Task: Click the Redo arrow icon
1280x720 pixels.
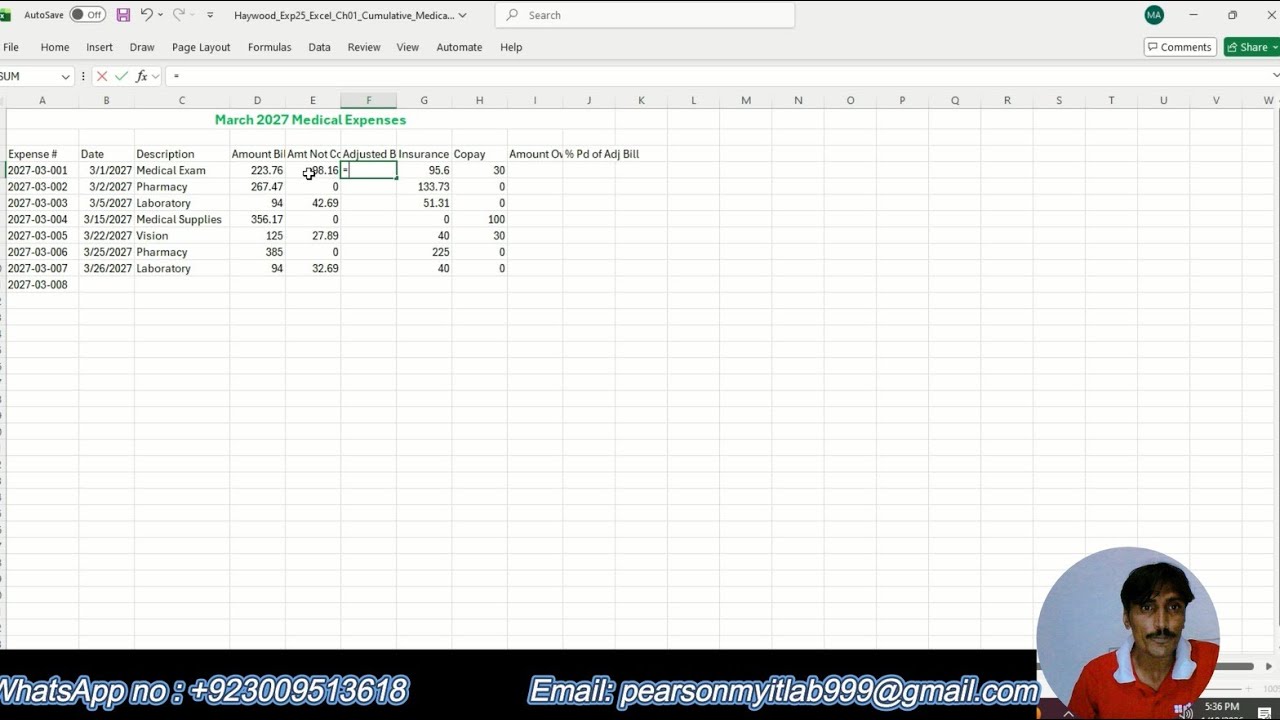Action: click(179, 15)
